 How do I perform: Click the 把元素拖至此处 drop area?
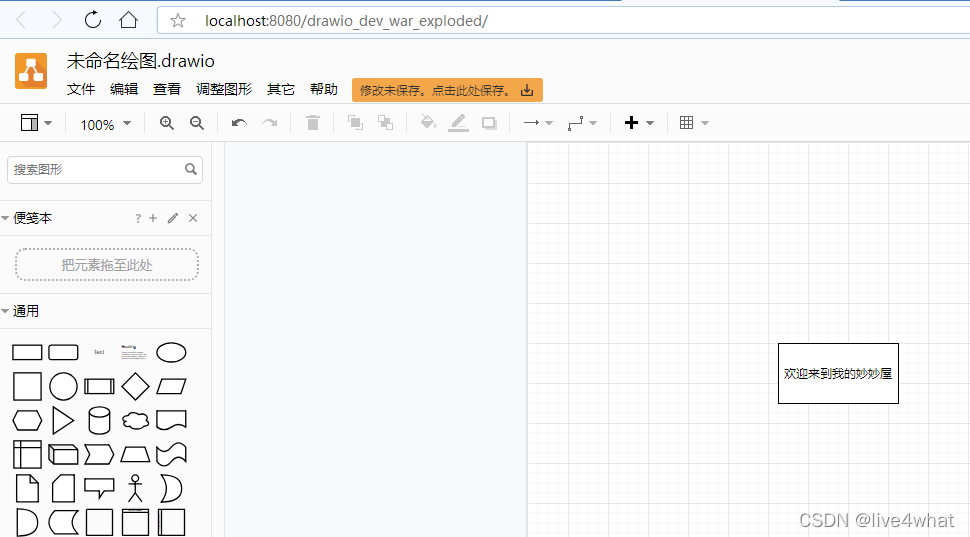coord(106,265)
